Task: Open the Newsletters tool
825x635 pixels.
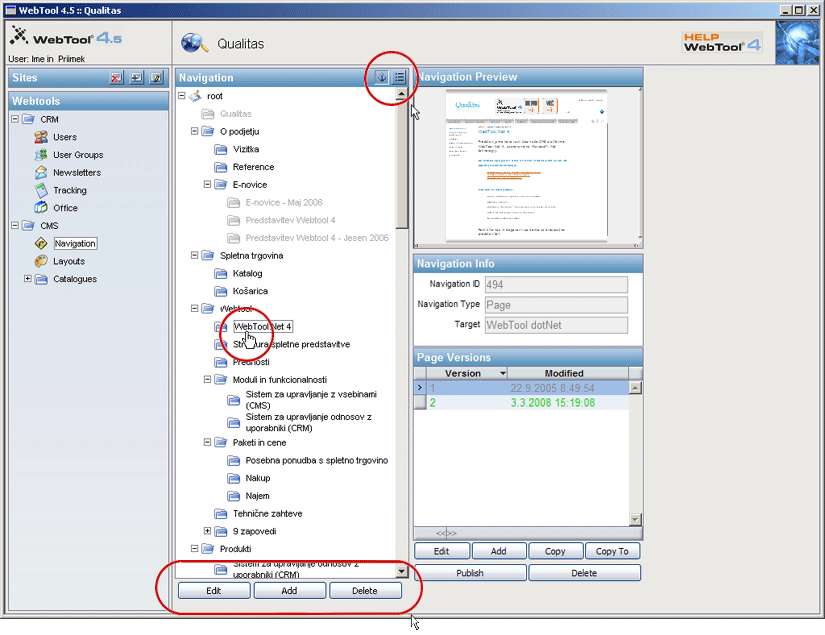Action: click(76, 173)
